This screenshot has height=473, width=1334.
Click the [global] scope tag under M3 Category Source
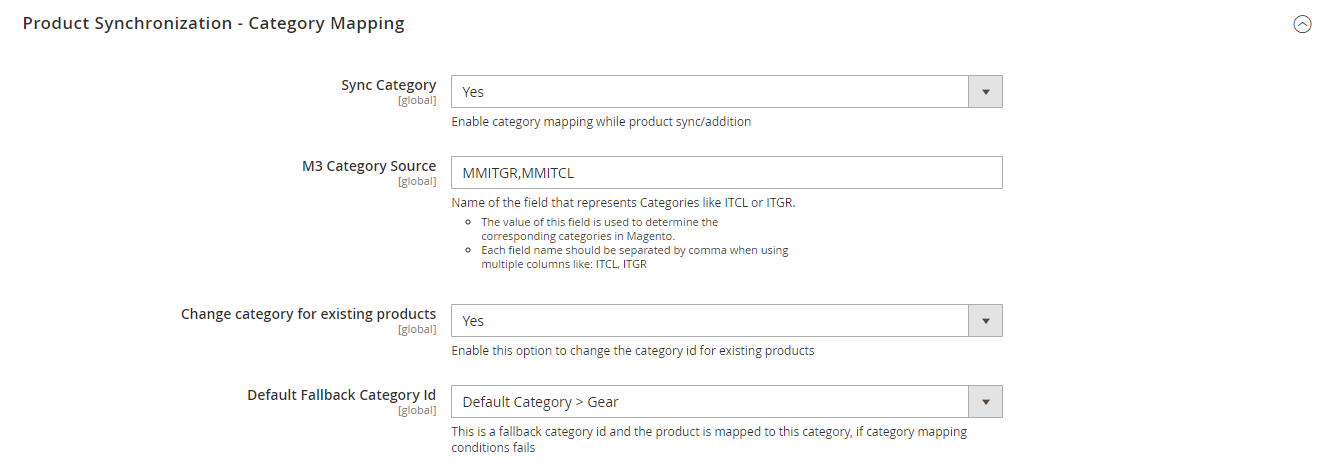pyautogui.click(x=417, y=181)
